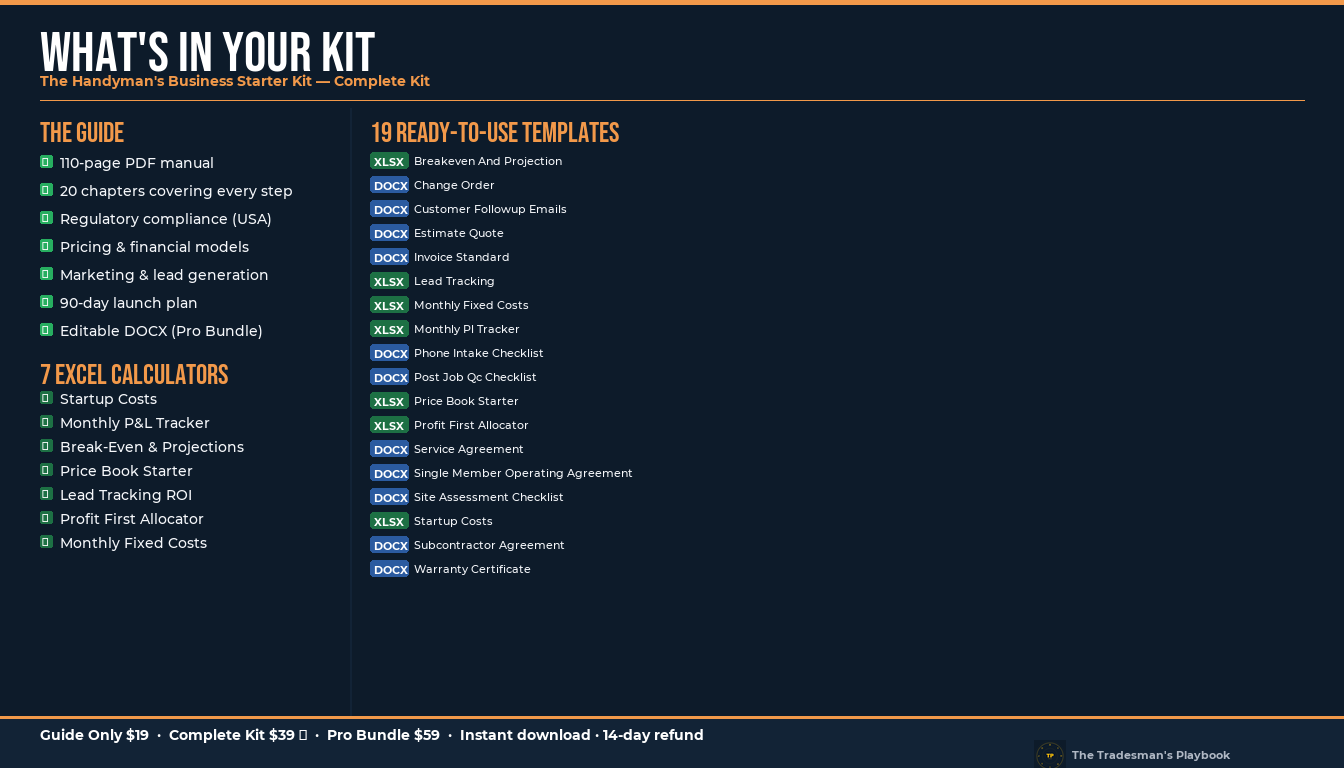Click the Estimate Quote template name
The height and width of the screenshot is (768, 1344).
click(459, 233)
